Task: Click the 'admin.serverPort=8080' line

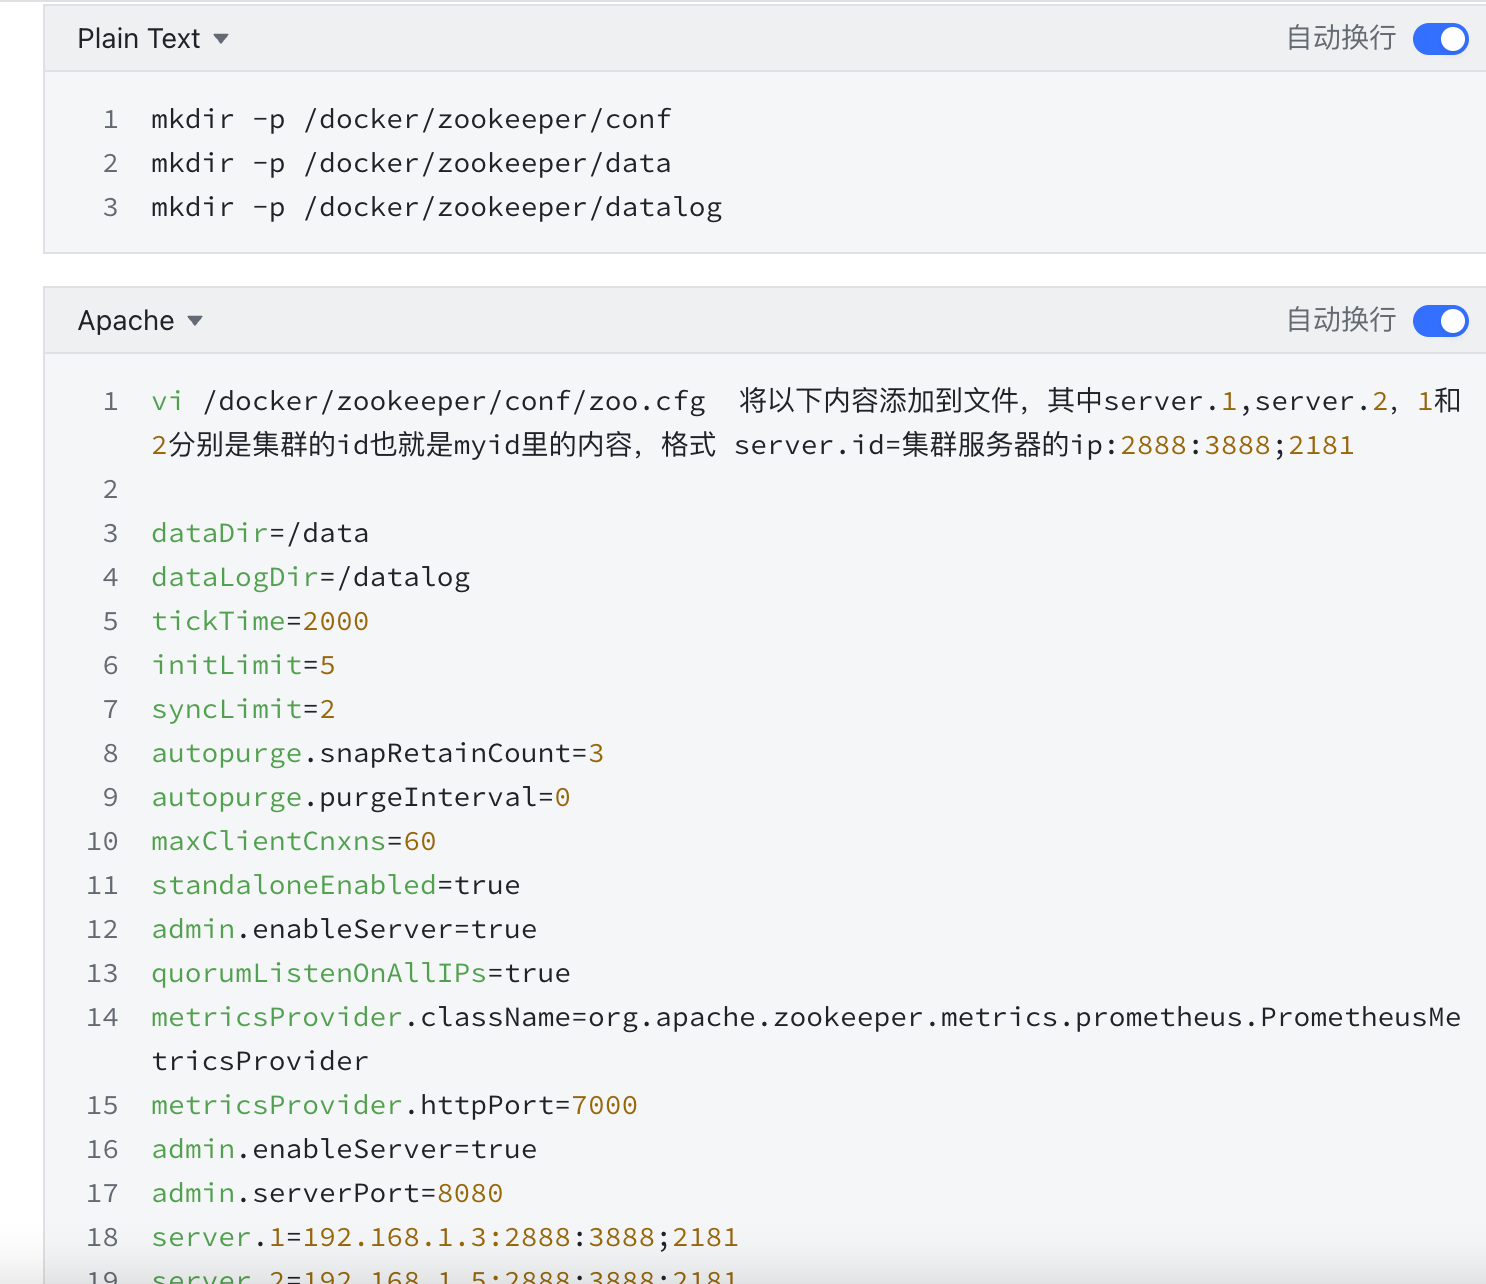Action: [327, 1193]
